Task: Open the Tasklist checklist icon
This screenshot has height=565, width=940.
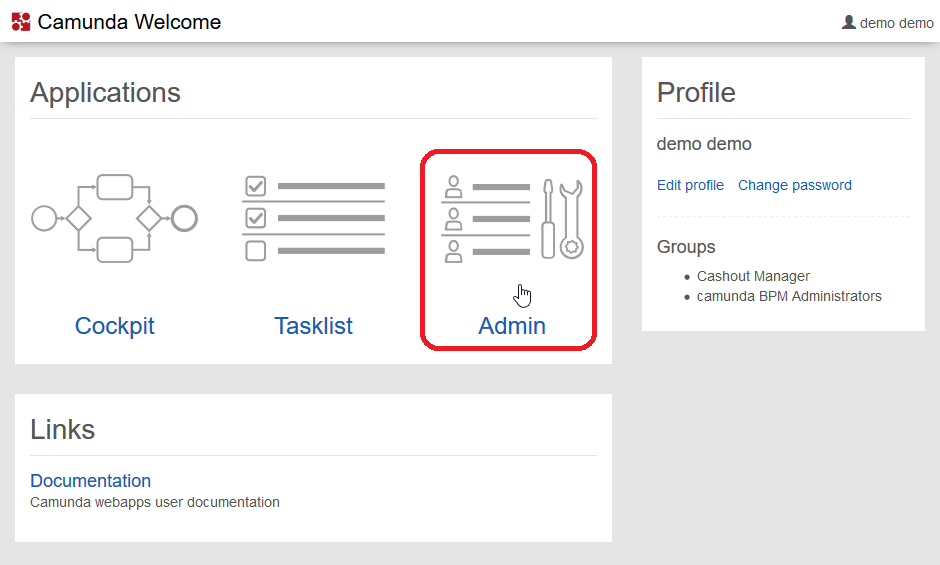Action: [314, 218]
